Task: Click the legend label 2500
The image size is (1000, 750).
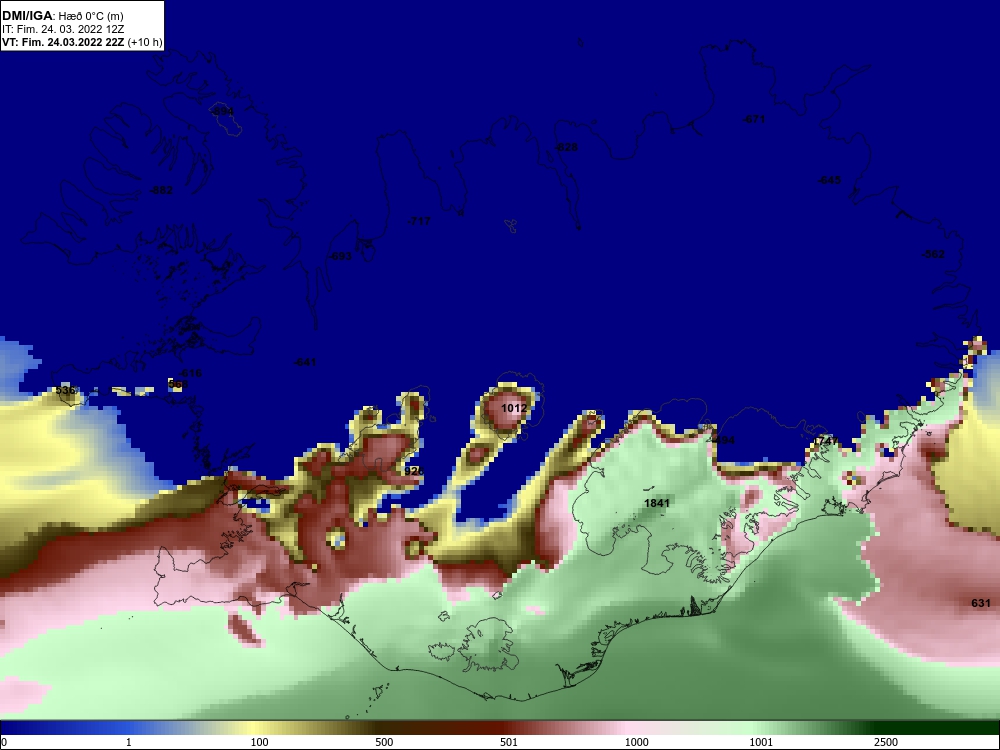Action: pos(886,742)
